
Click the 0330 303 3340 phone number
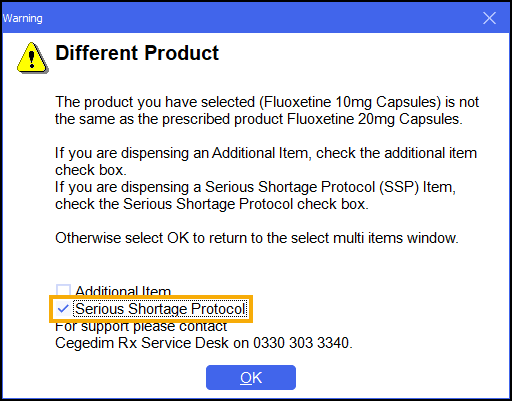(301, 343)
